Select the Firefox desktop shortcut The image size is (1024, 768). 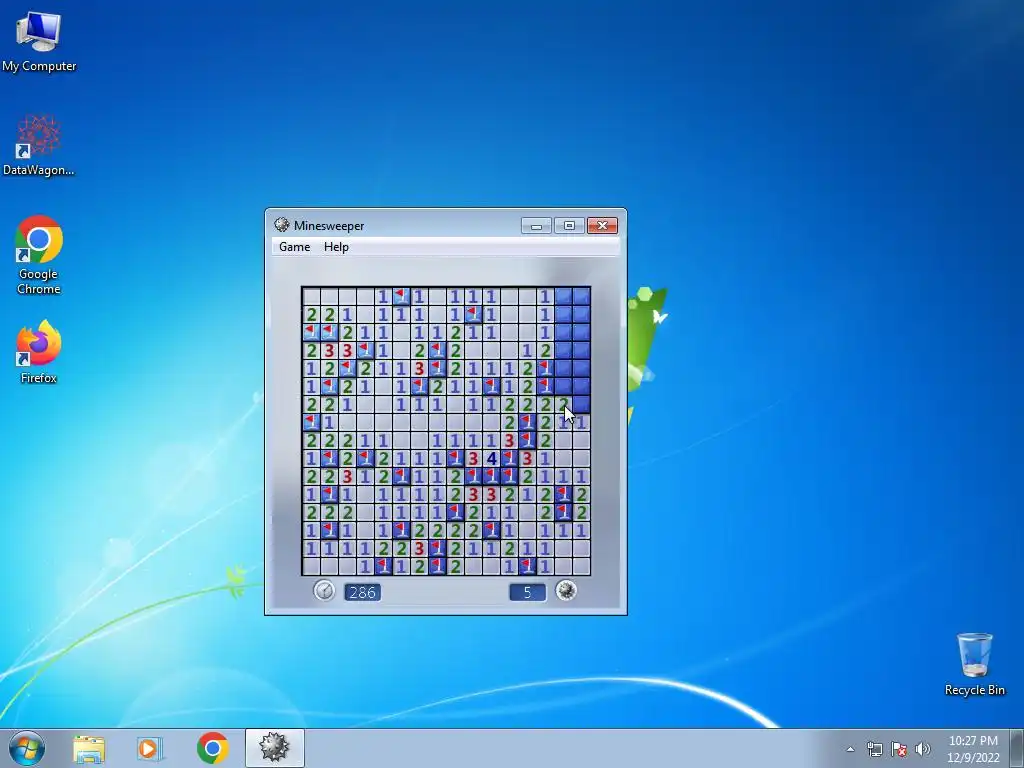(x=39, y=351)
